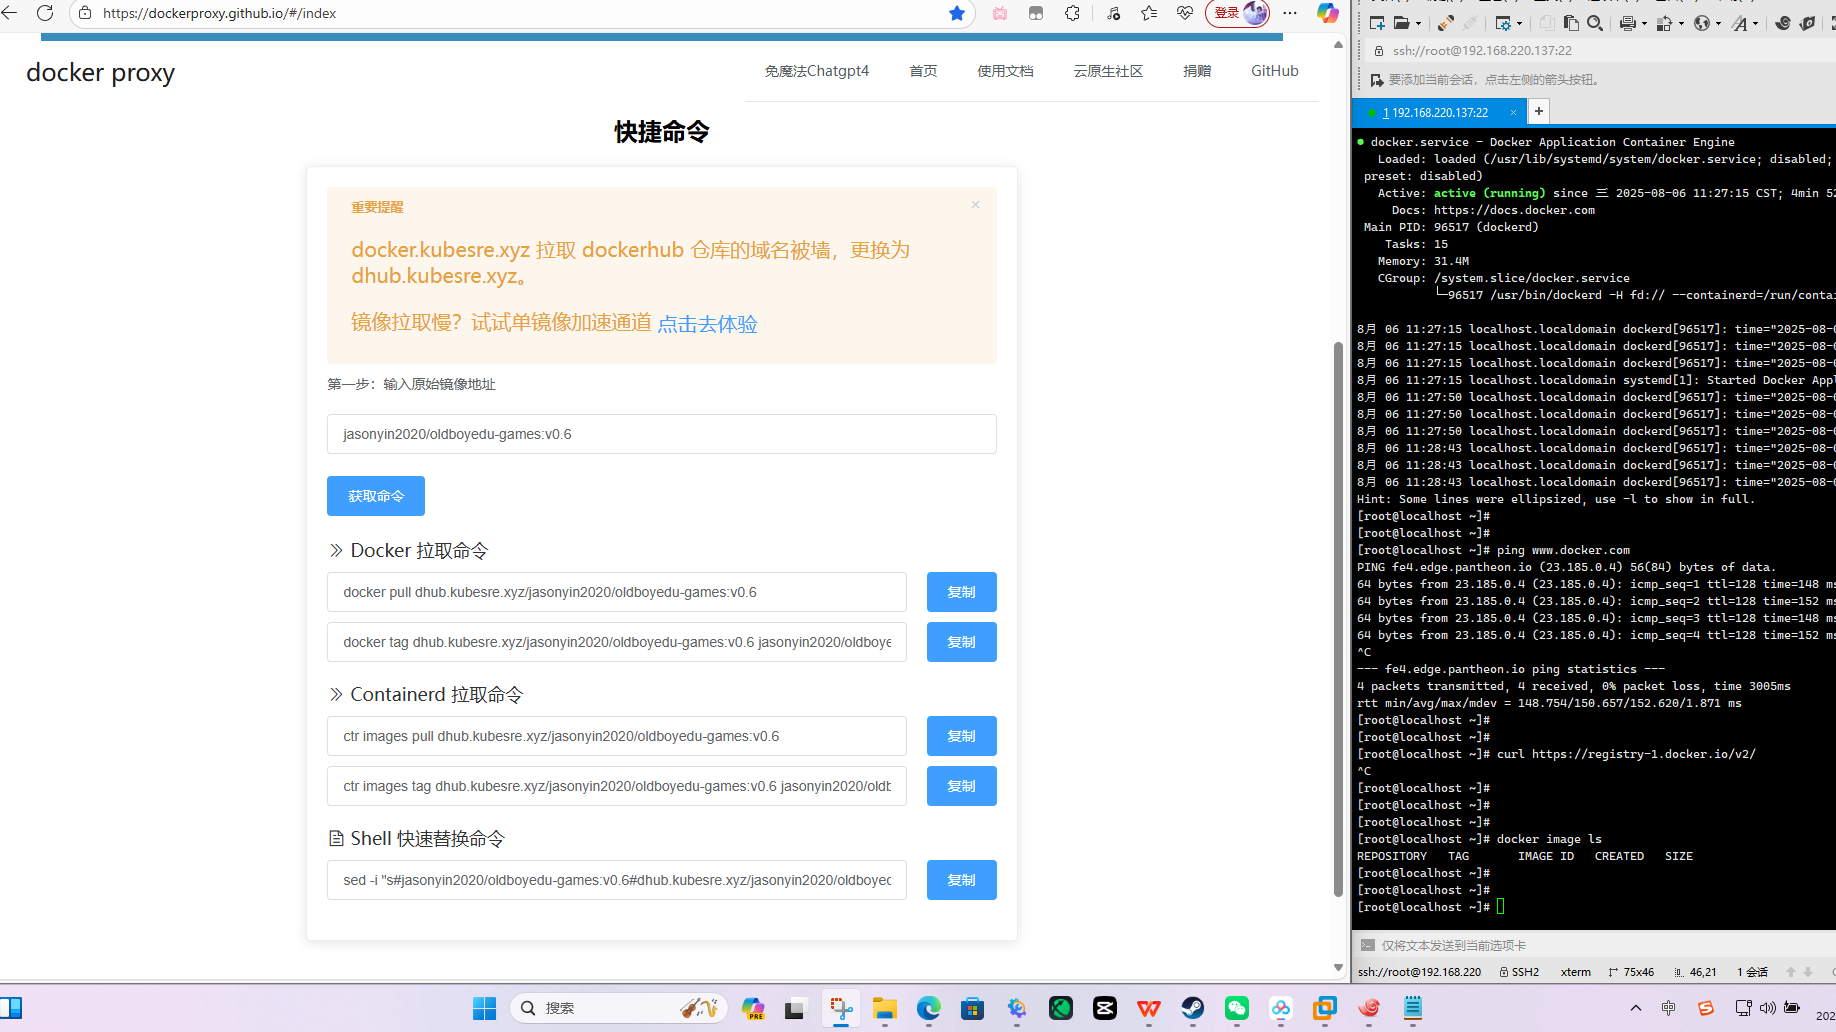Click the browser back arrow
This screenshot has width=1836, height=1032.
[x=10, y=13]
